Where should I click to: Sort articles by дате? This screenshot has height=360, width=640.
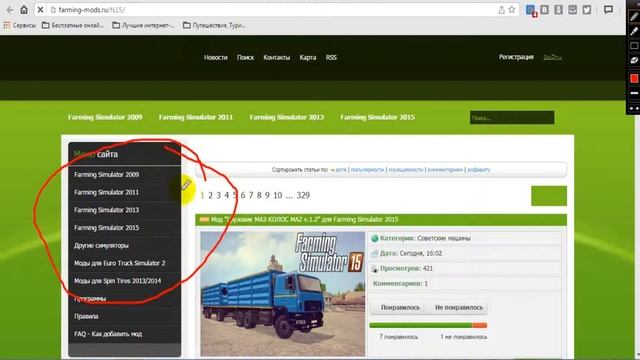[341, 169]
